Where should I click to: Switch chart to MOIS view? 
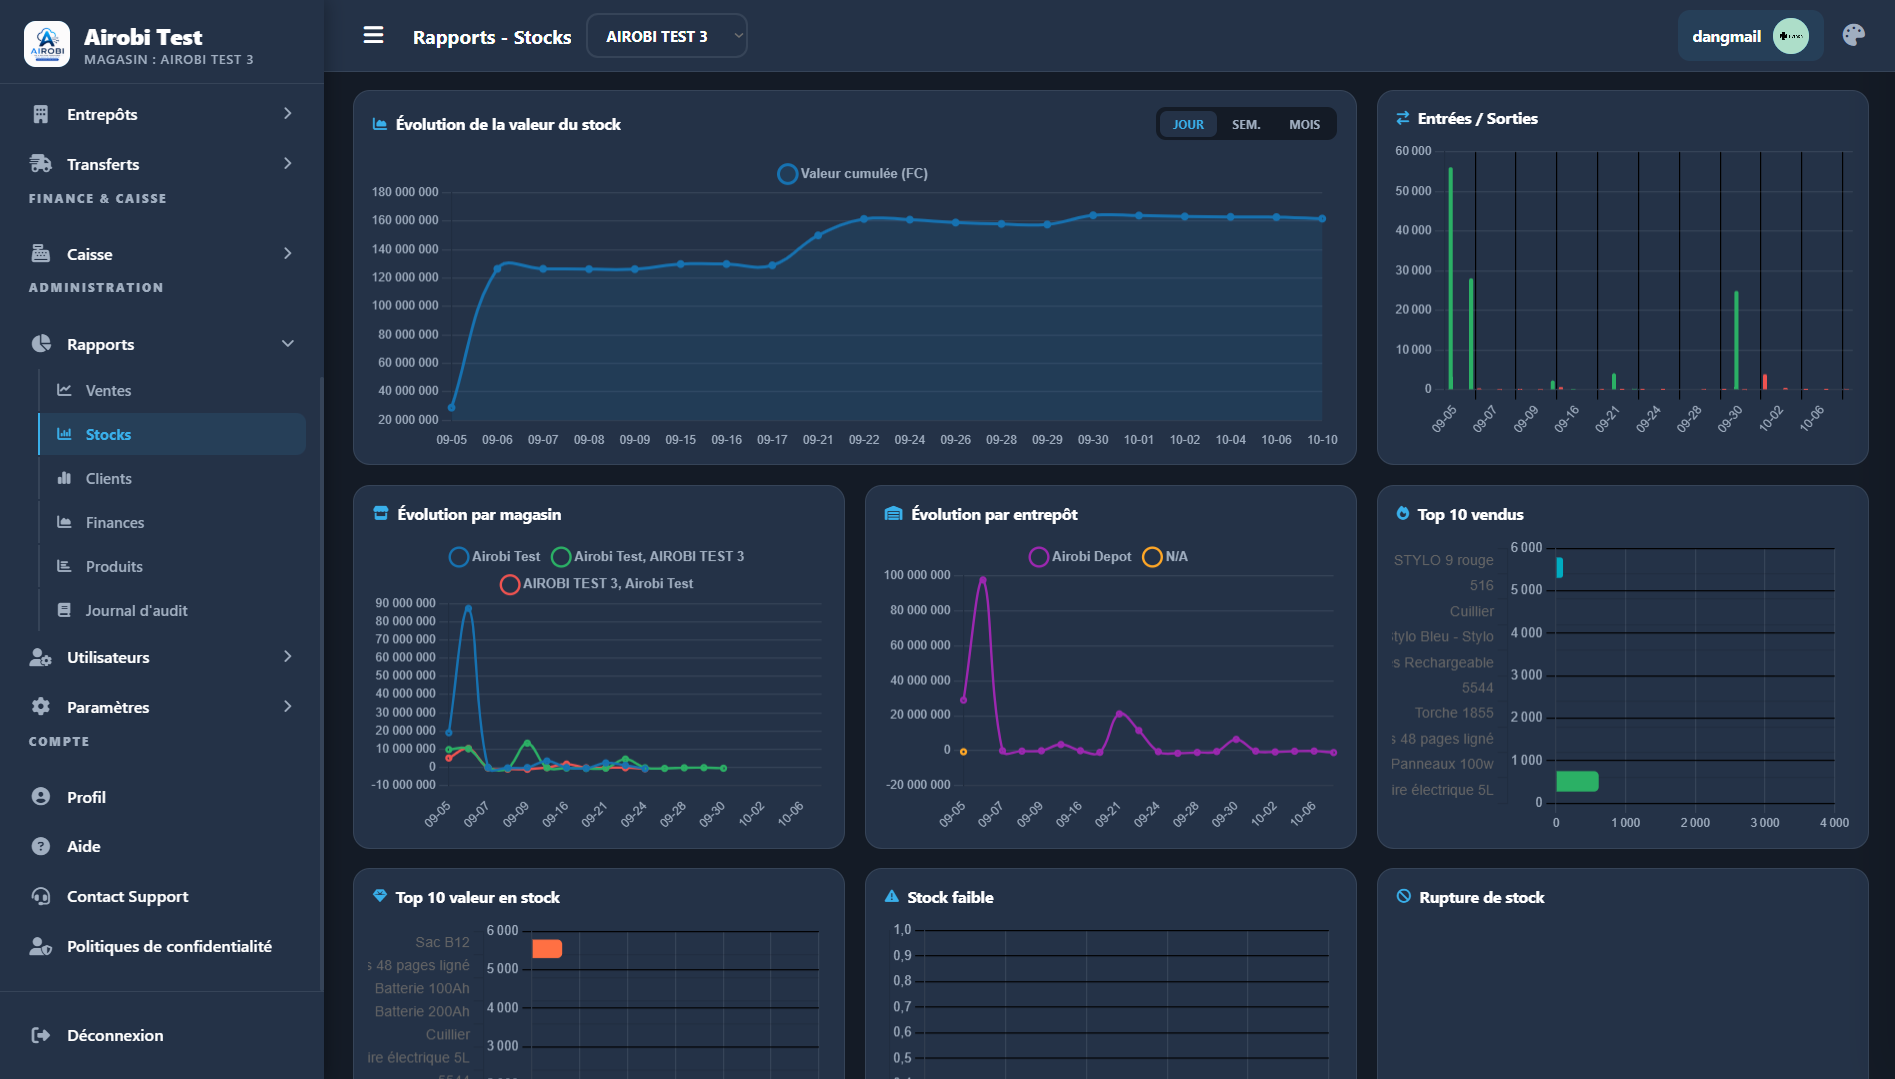(x=1304, y=124)
